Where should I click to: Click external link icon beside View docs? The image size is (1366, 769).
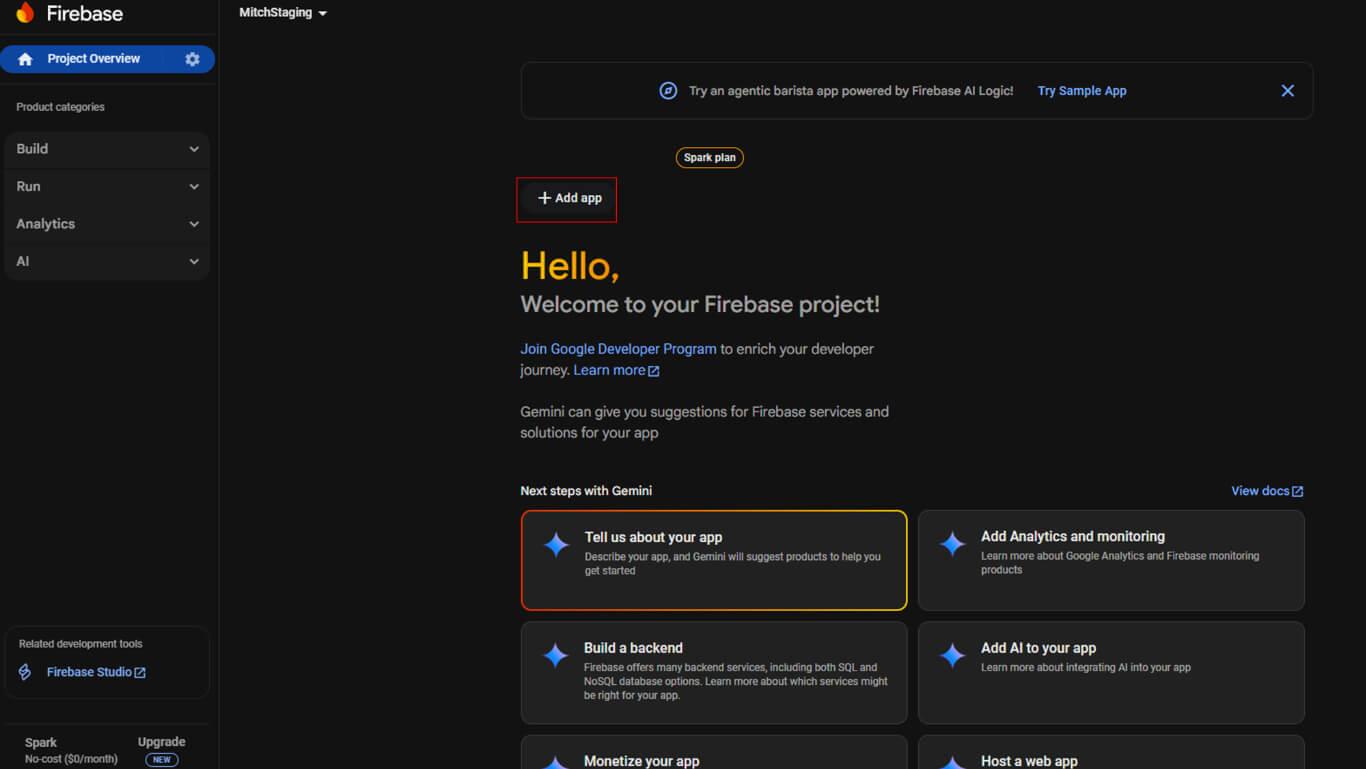pos(1297,491)
